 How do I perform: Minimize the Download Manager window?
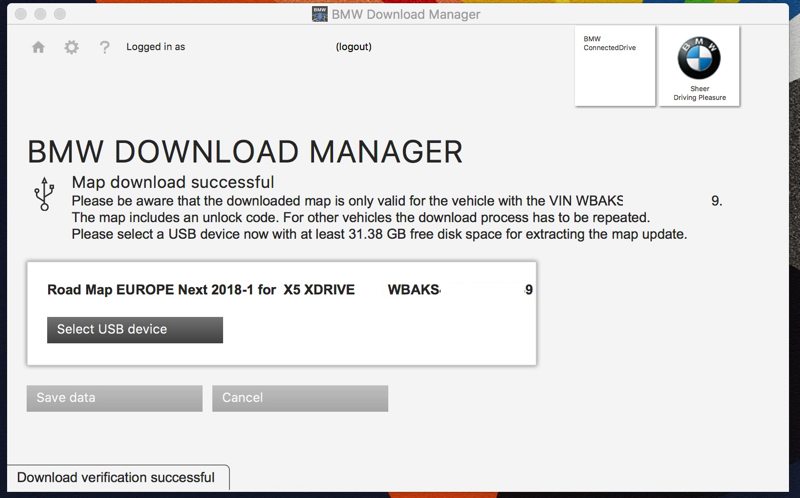coord(40,15)
